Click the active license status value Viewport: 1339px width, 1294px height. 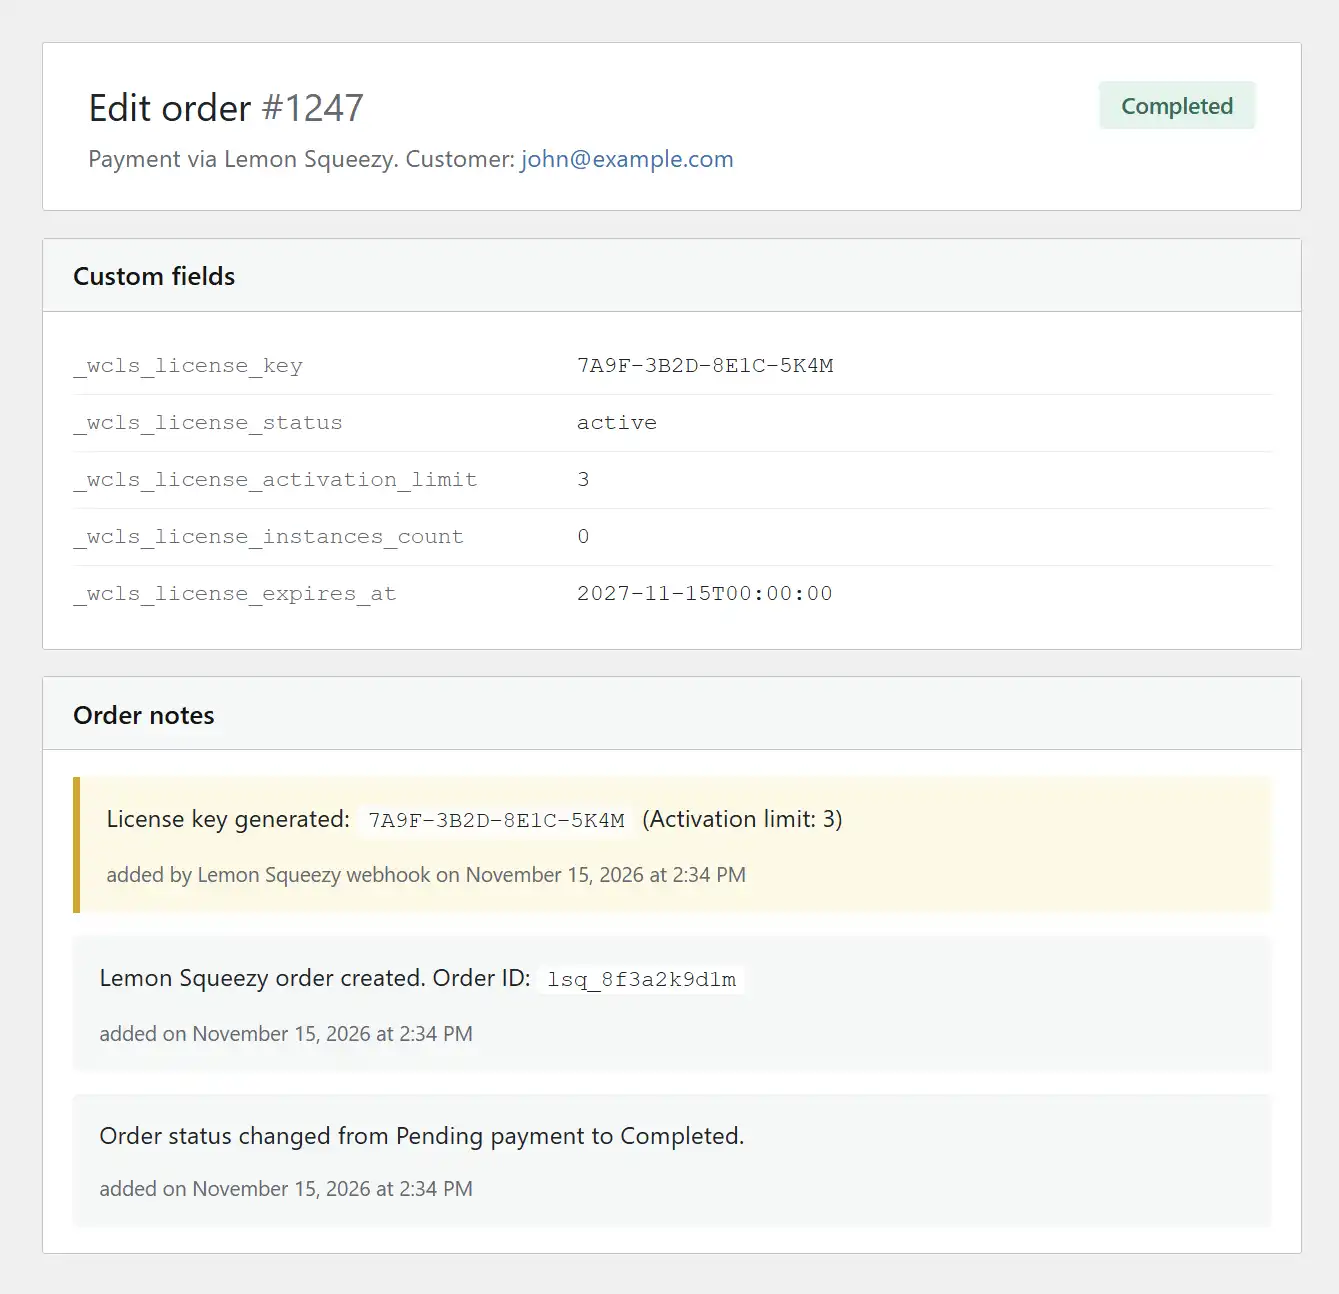(x=616, y=422)
